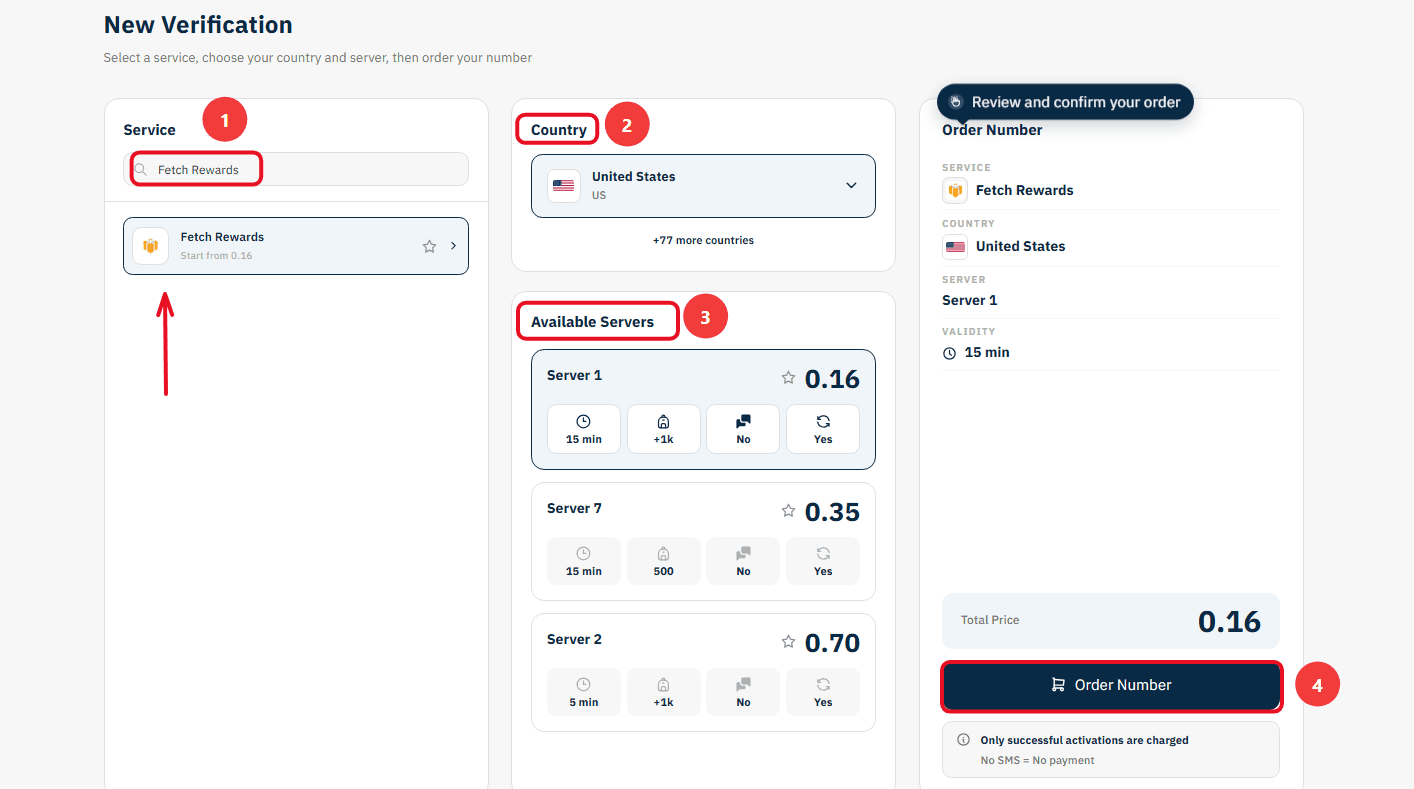The width and height of the screenshot is (1414, 789).
Task: Click Server 1 chat bubble No tile
Action: point(743,429)
